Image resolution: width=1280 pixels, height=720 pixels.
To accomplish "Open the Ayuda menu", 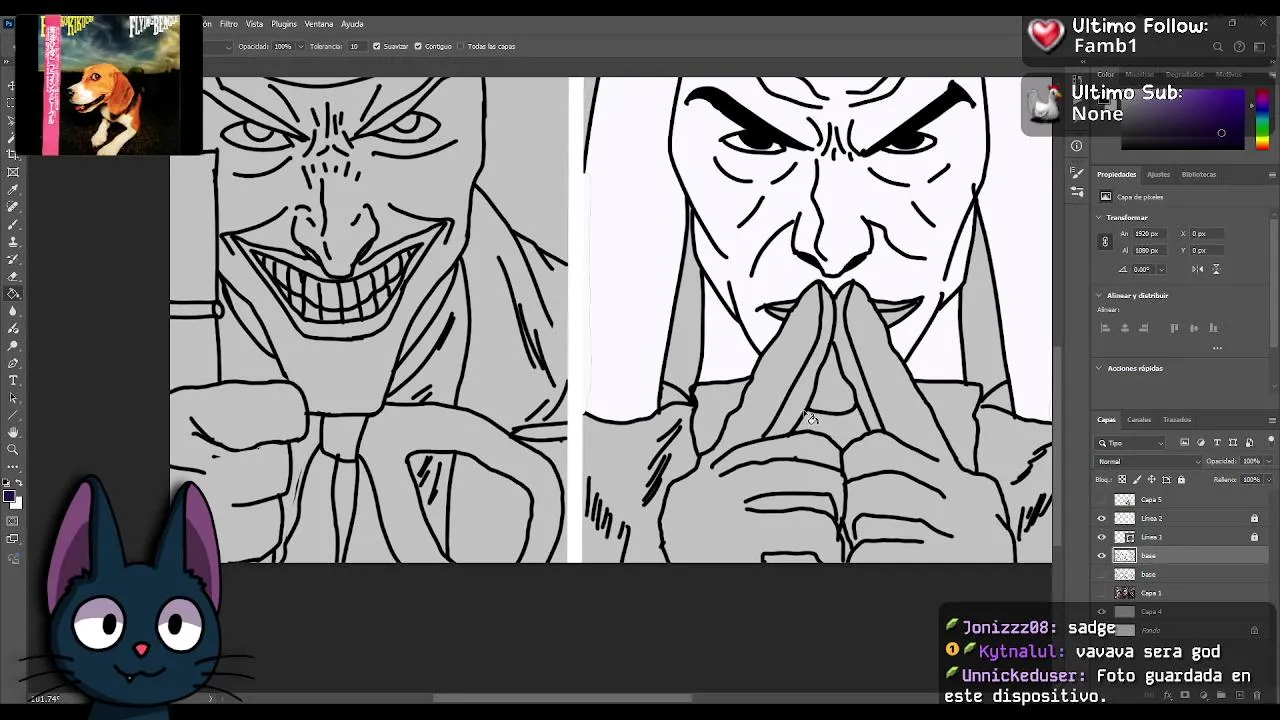I will (352, 24).
